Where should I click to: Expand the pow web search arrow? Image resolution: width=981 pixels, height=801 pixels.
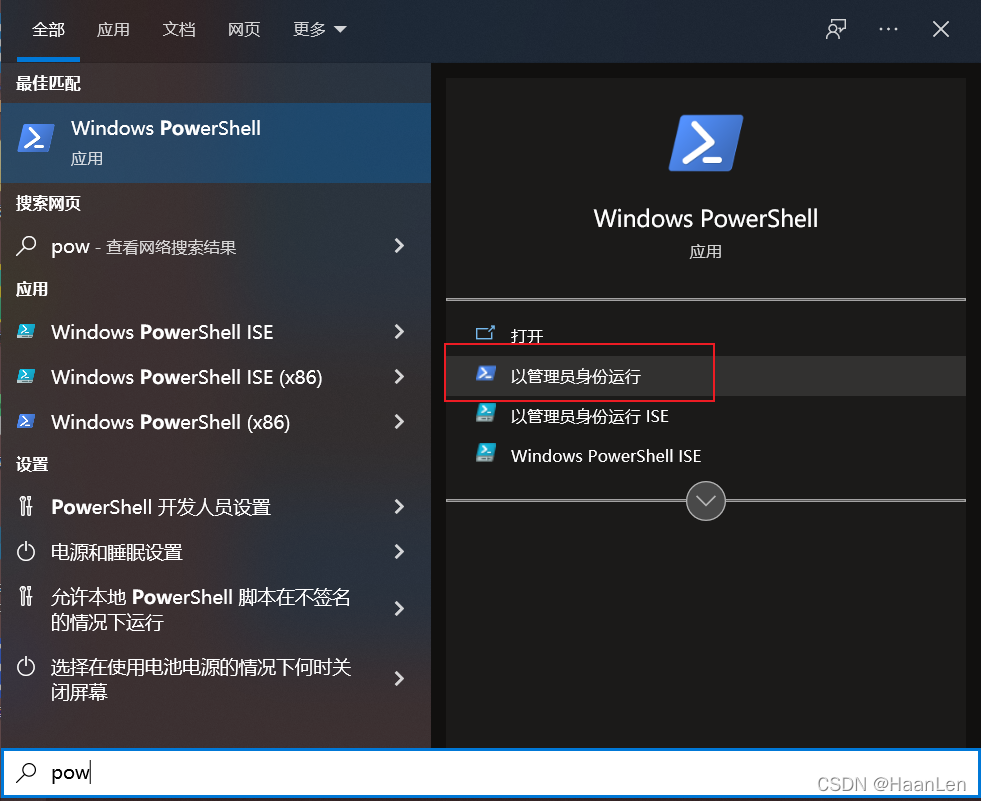click(x=399, y=246)
